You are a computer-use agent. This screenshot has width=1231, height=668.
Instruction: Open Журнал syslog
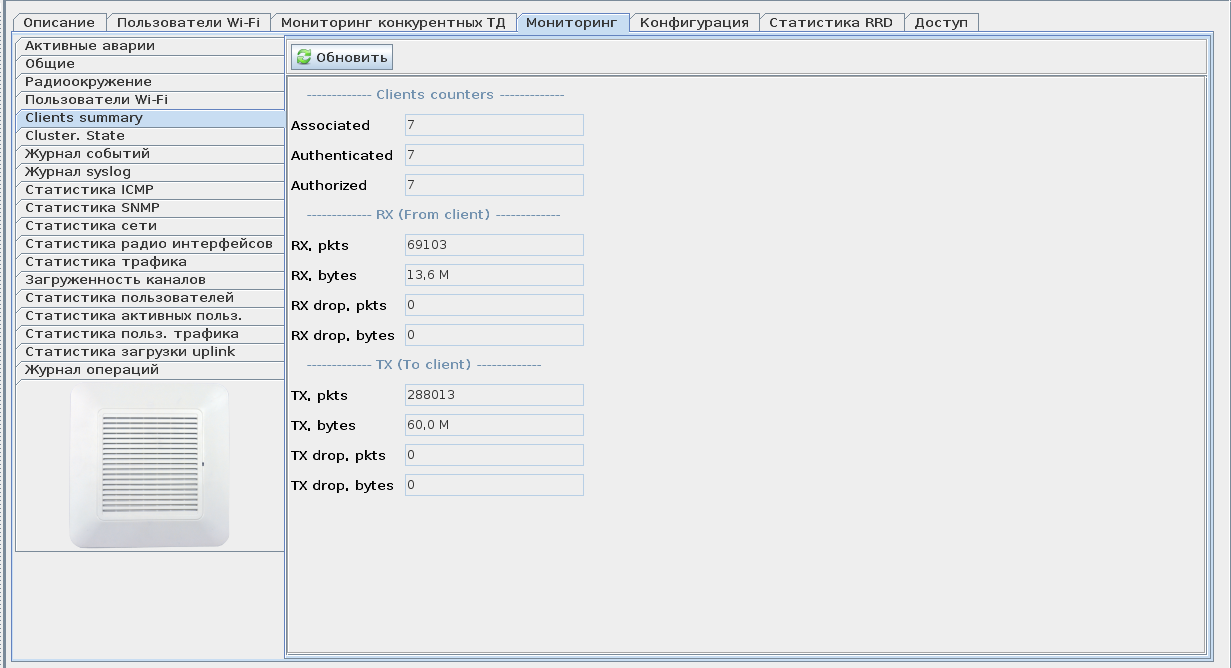point(150,172)
